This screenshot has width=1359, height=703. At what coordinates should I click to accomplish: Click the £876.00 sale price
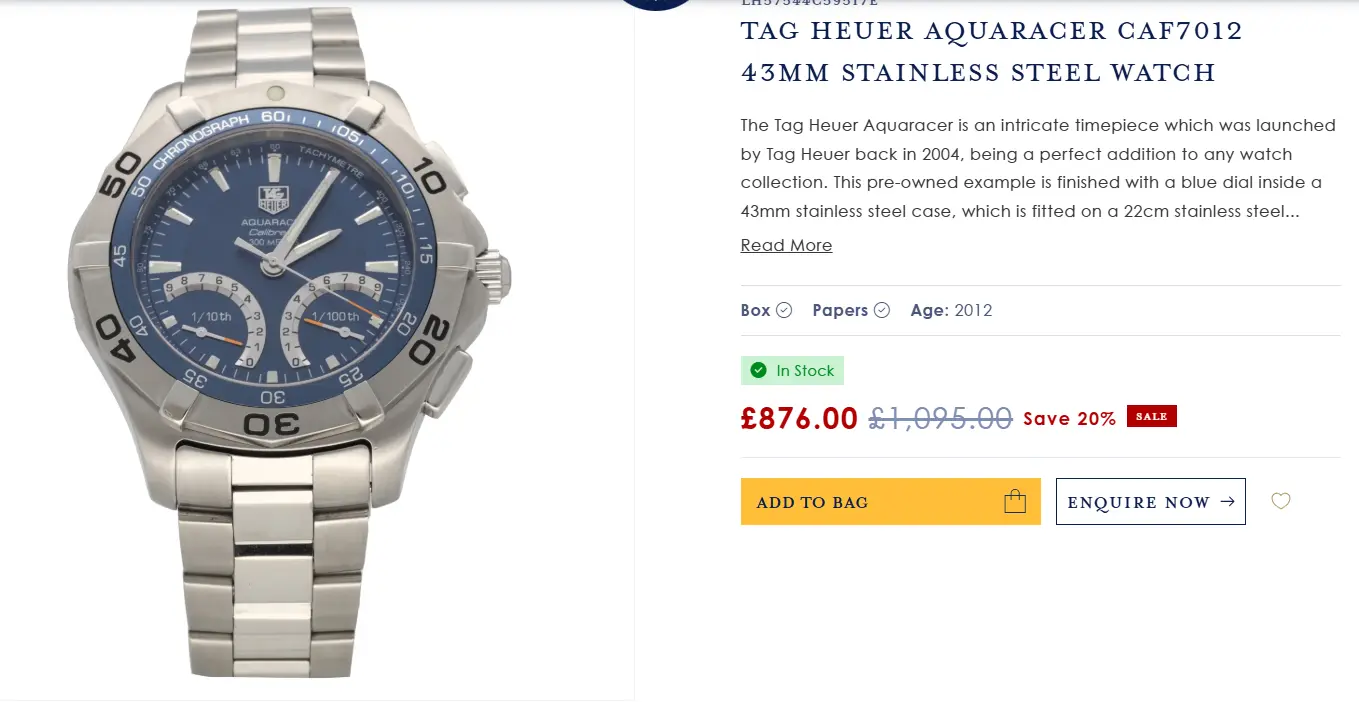click(799, 418)
